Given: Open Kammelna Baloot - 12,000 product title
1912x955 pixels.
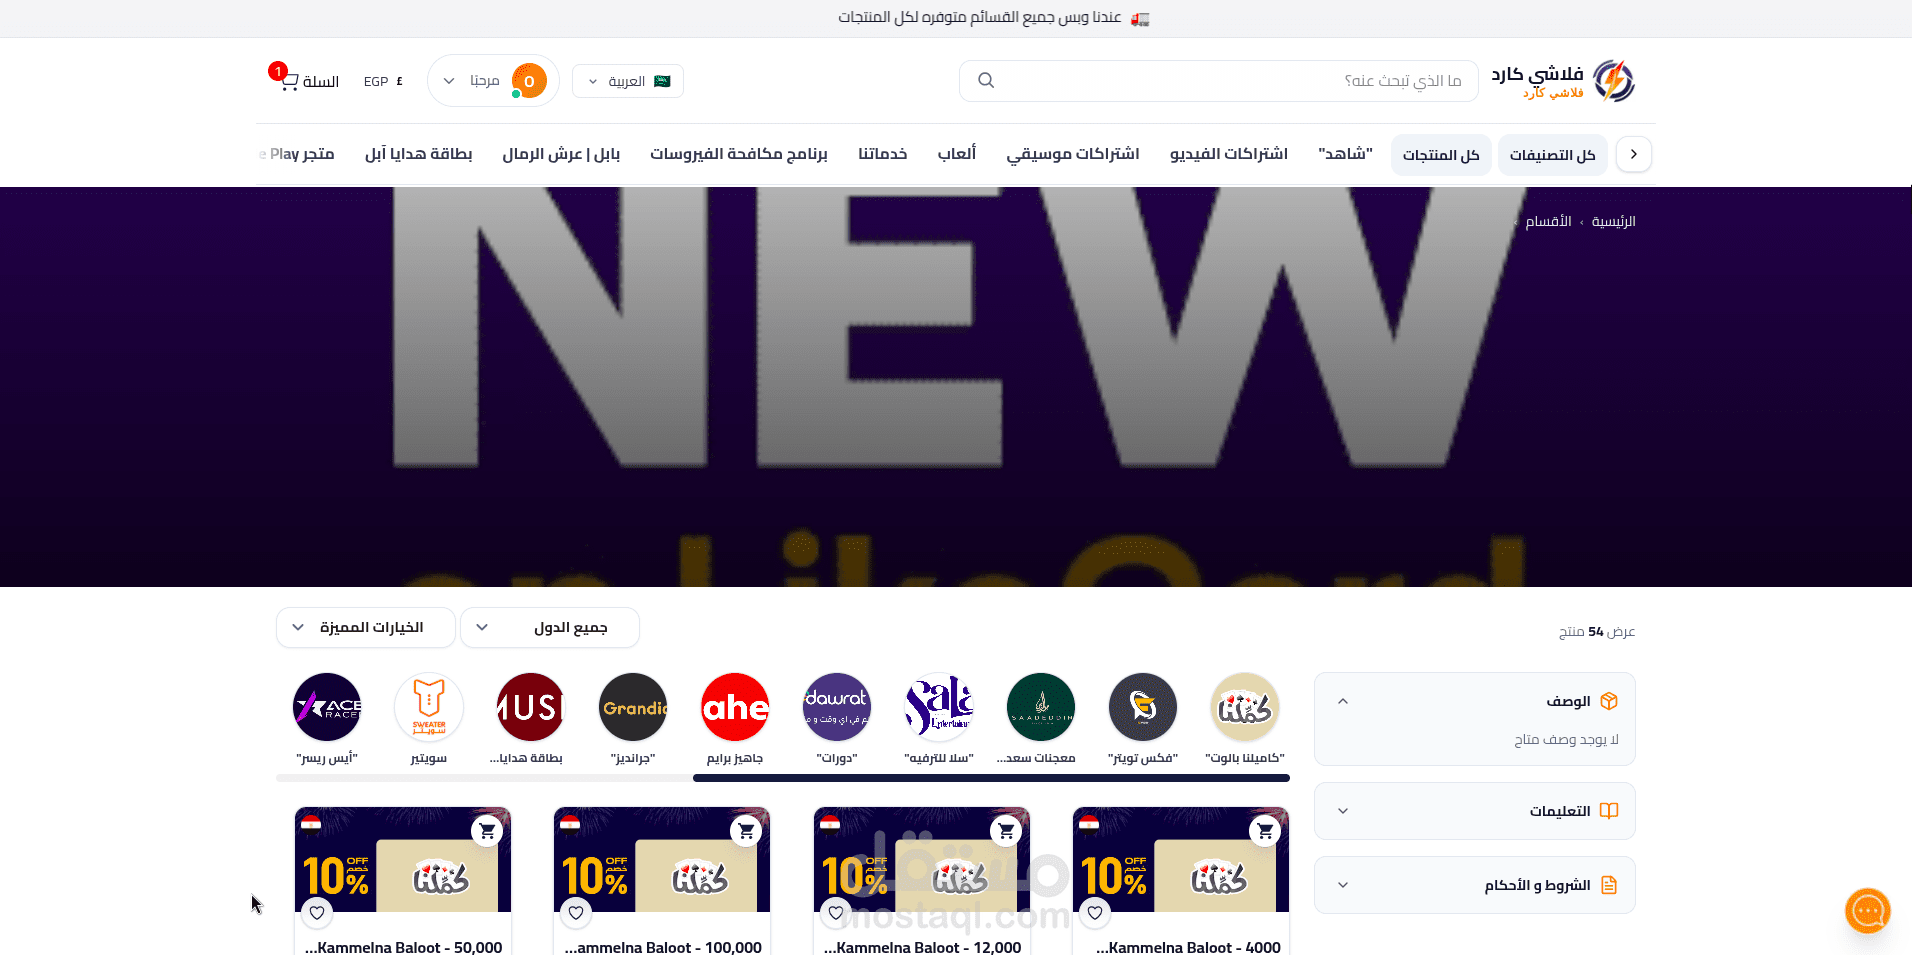Looking at the screenshot, I should [x=922, y=946].
